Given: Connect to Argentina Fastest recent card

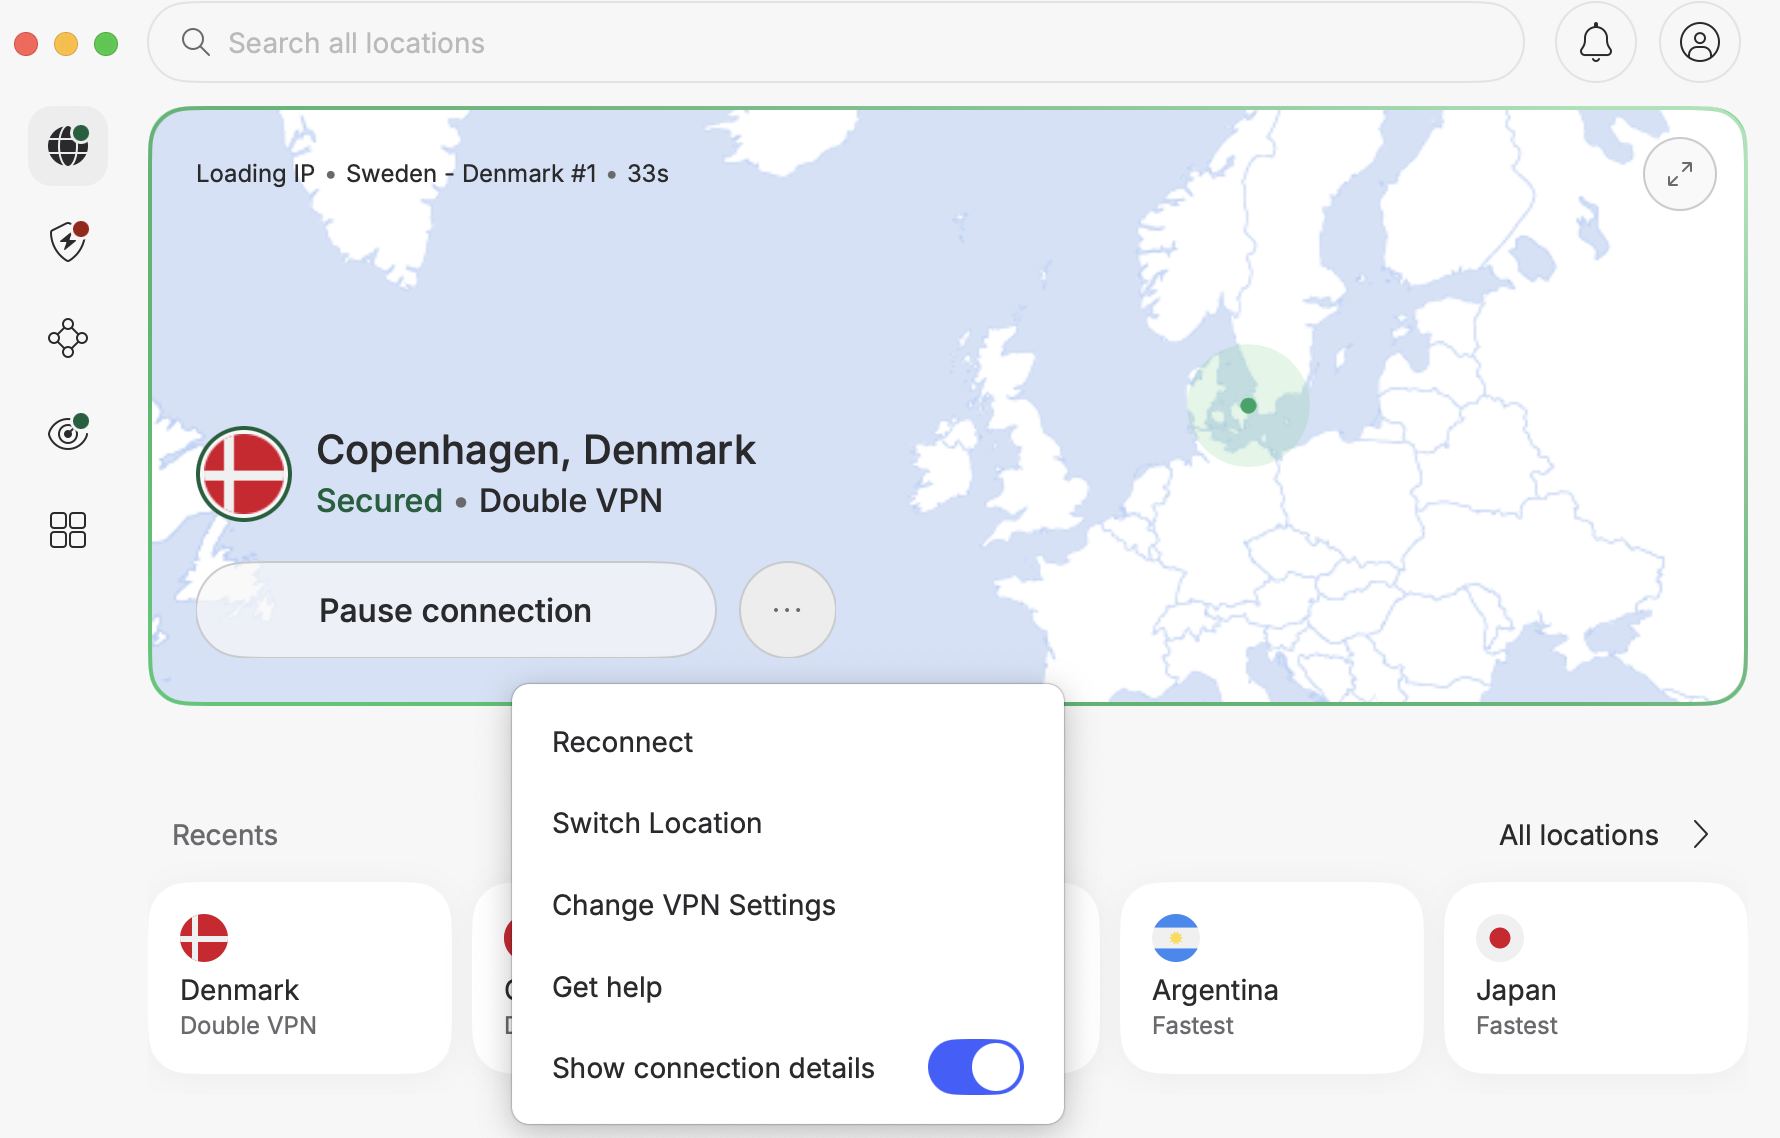Looking at the screenshot, I should coord(1272,978).
